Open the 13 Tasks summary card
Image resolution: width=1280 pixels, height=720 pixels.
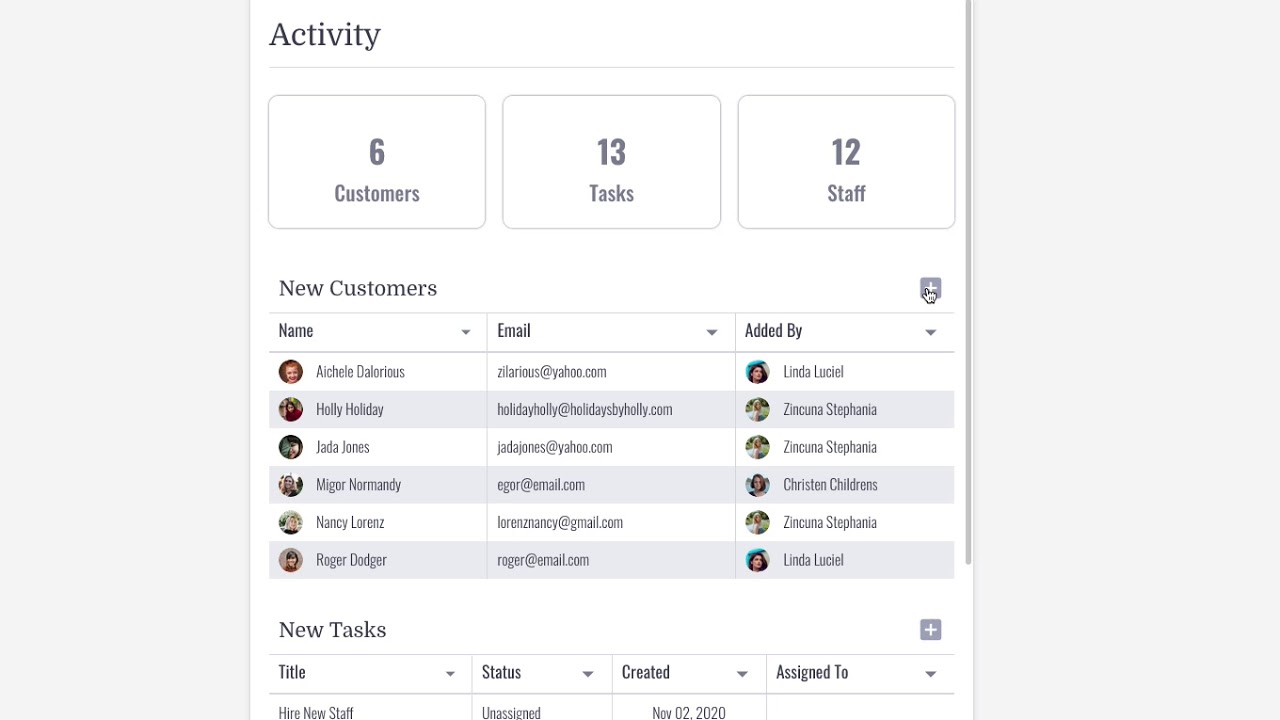[611, 162]
